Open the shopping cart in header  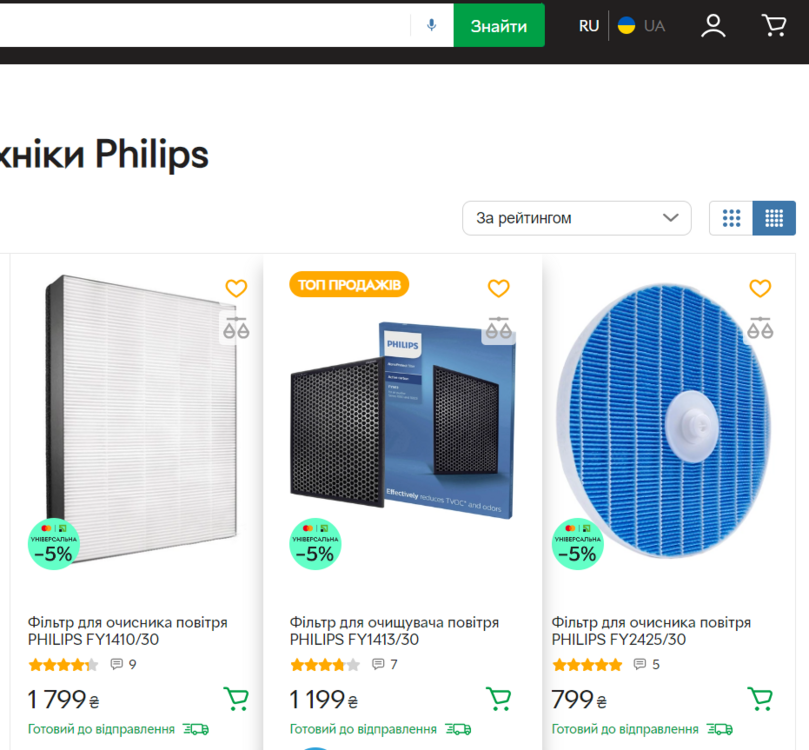774,25
